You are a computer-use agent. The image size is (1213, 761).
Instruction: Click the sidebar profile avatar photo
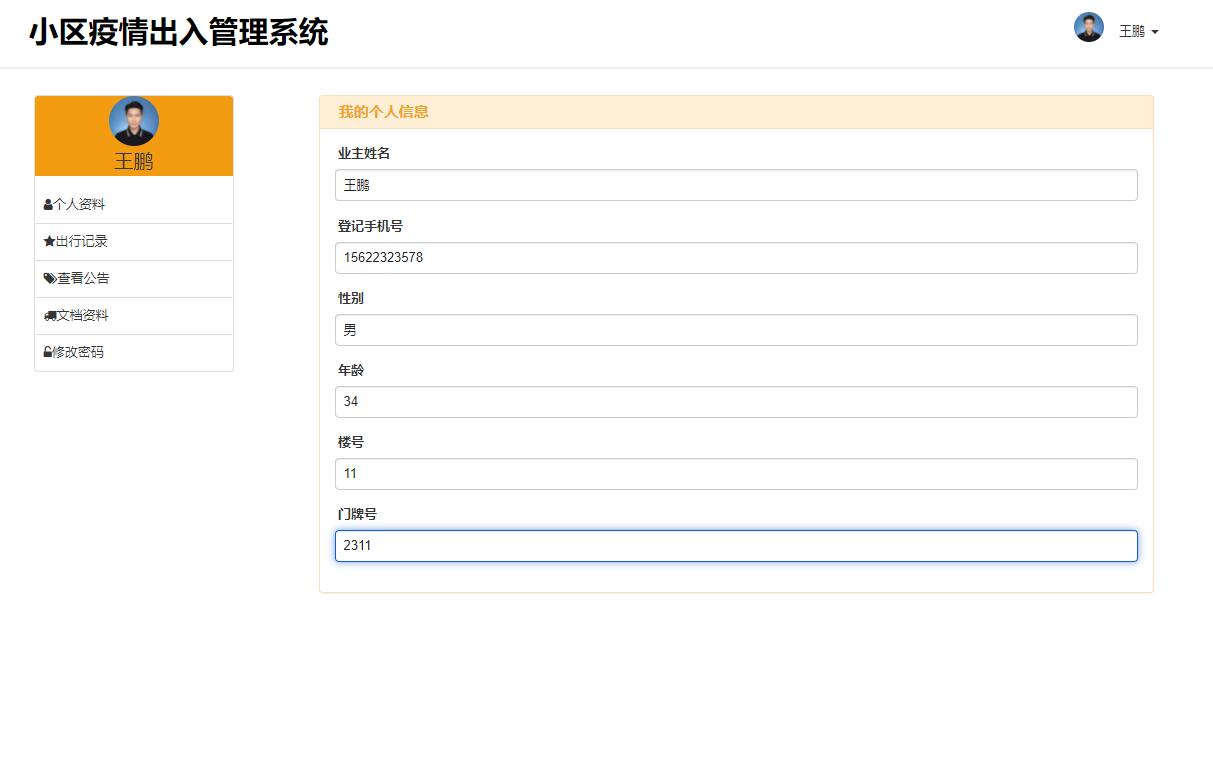tap(133, 120)
